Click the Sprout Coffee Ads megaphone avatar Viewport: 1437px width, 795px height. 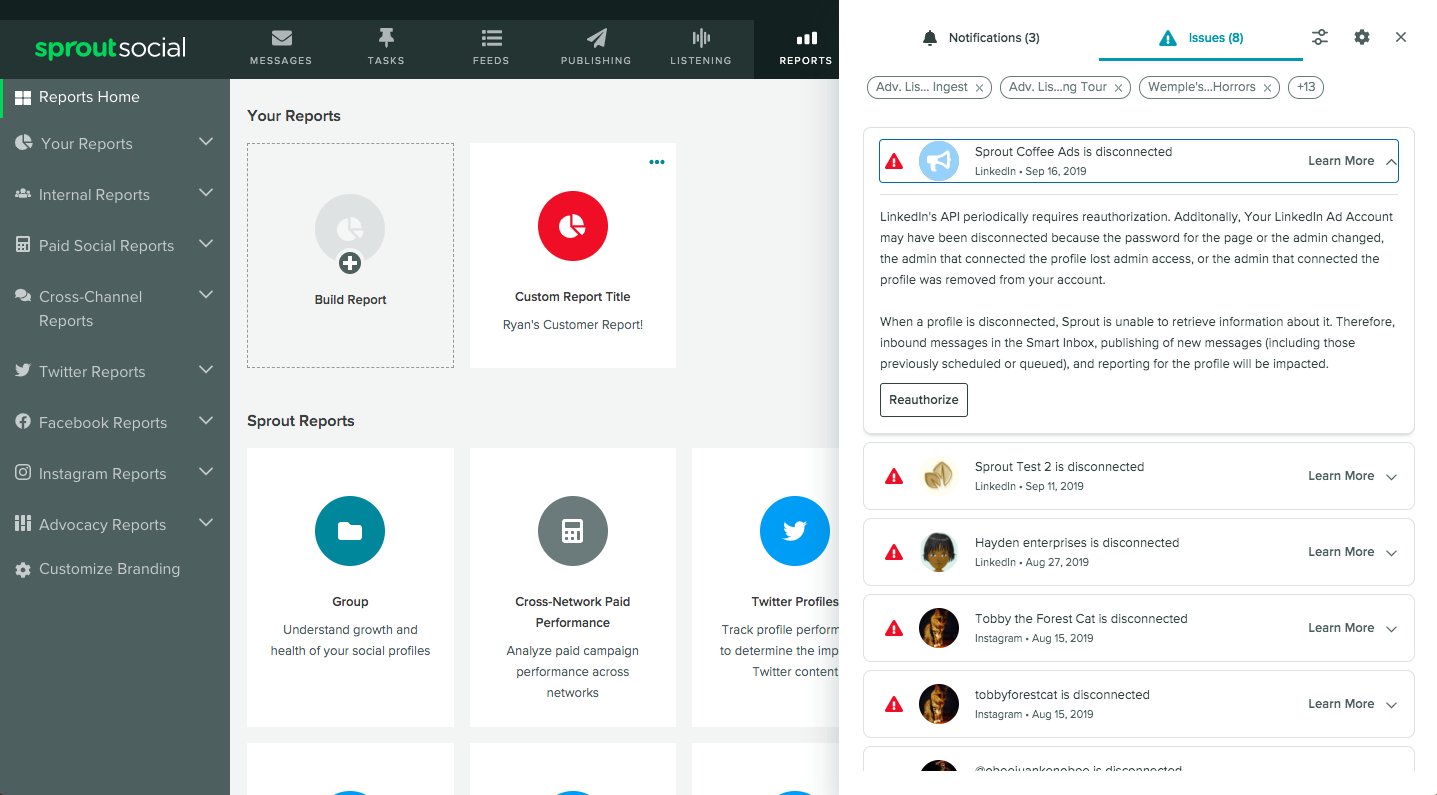[x=939, y=161]
